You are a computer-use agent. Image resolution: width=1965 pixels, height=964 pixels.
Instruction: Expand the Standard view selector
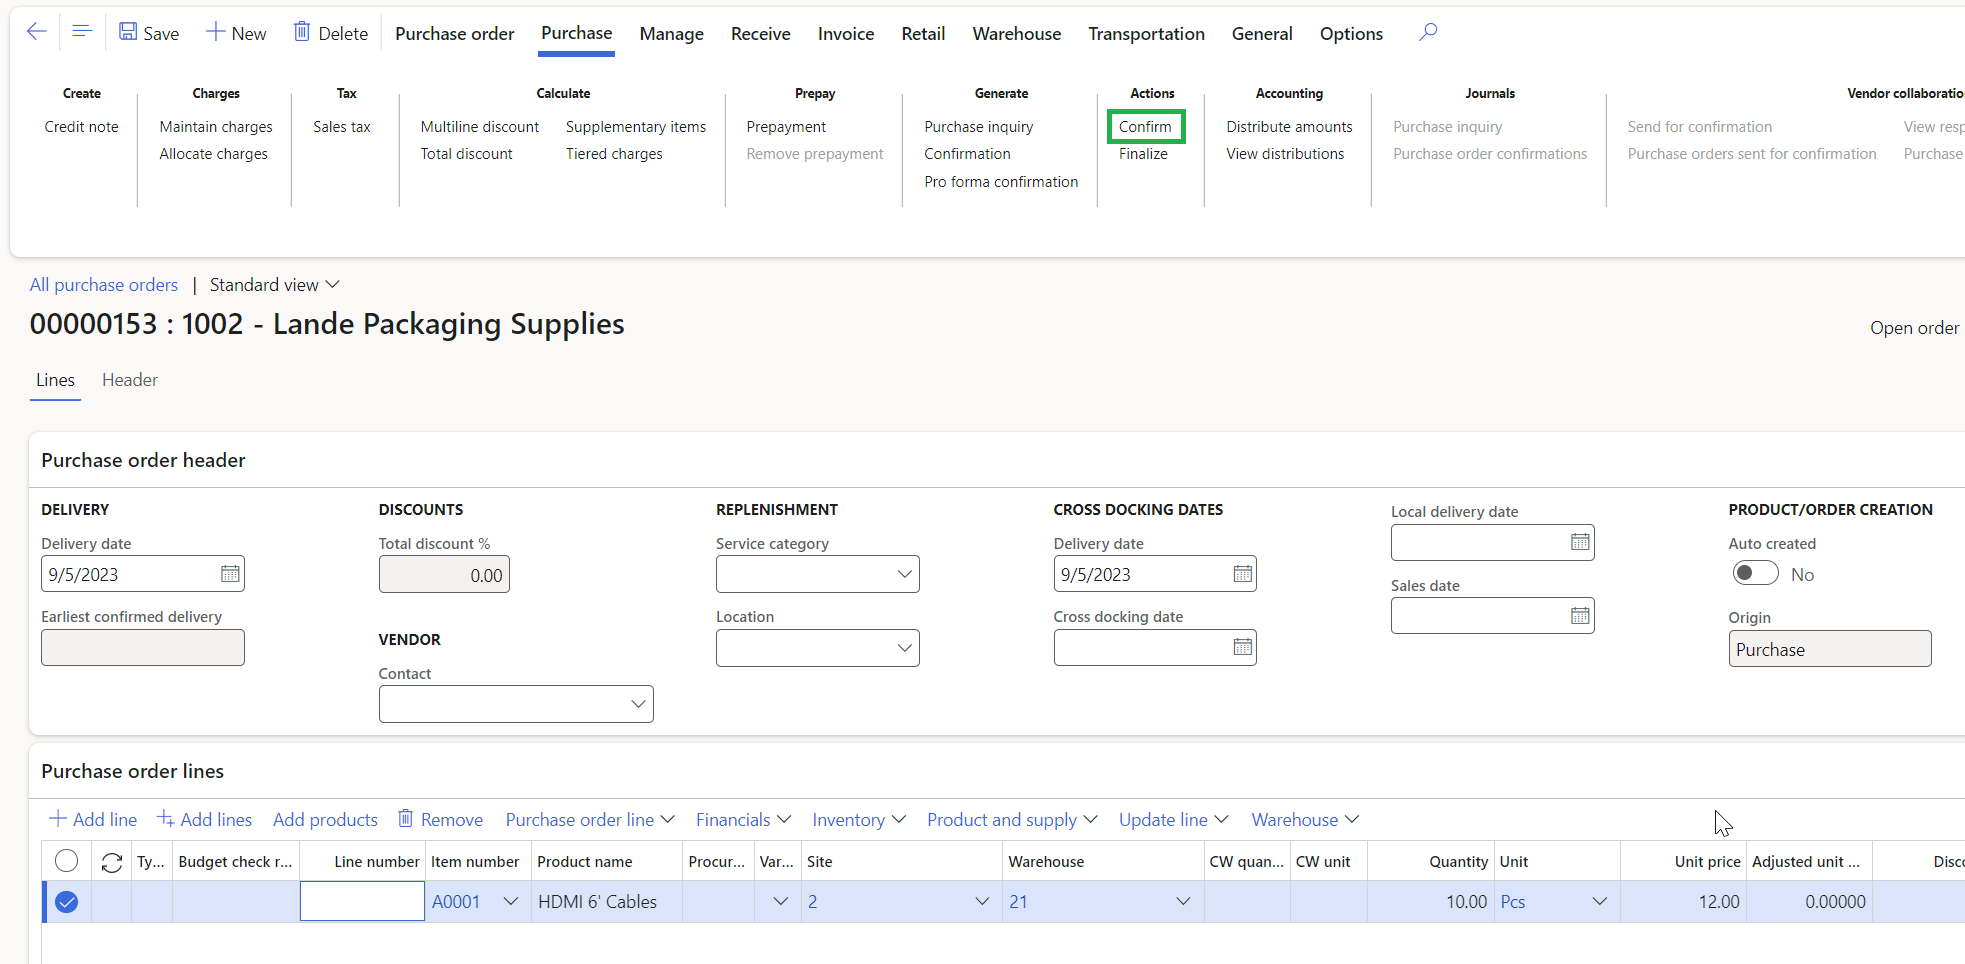coord(332,284)
